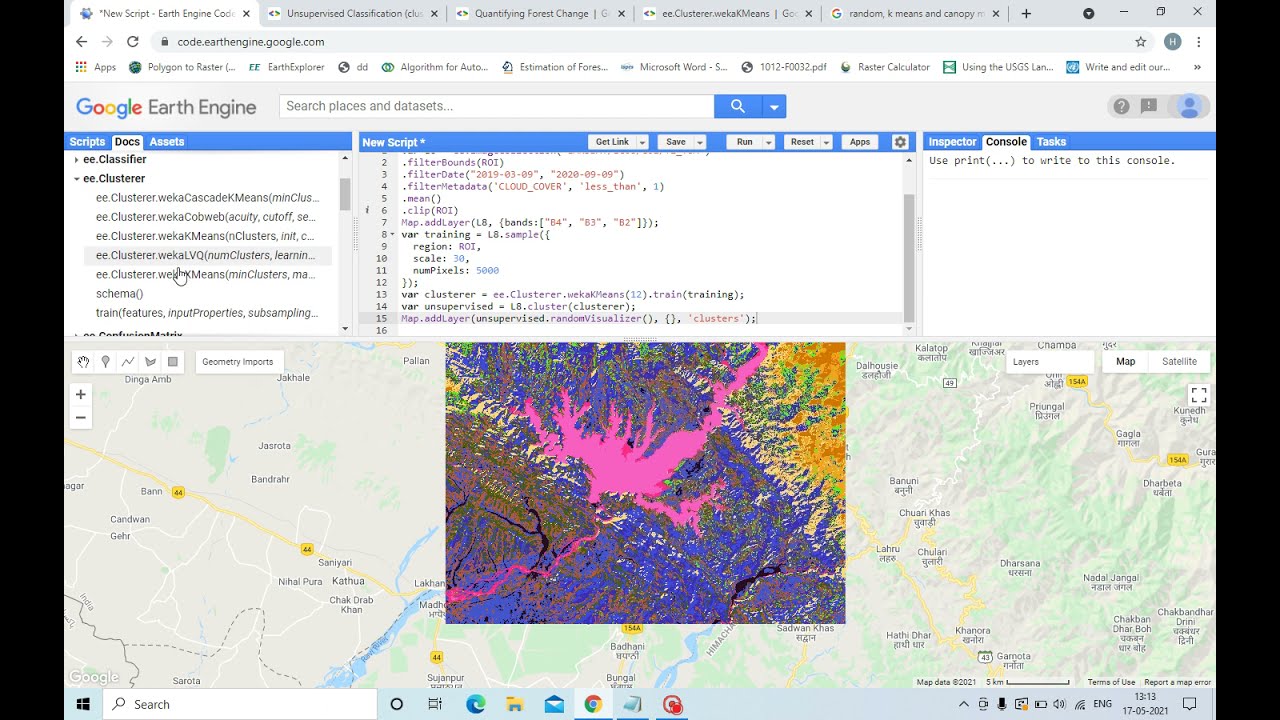Switch to Tasks tab
Image resolution: width=1280 pixels, height=720 pixels.
(x=1051, y=142)
